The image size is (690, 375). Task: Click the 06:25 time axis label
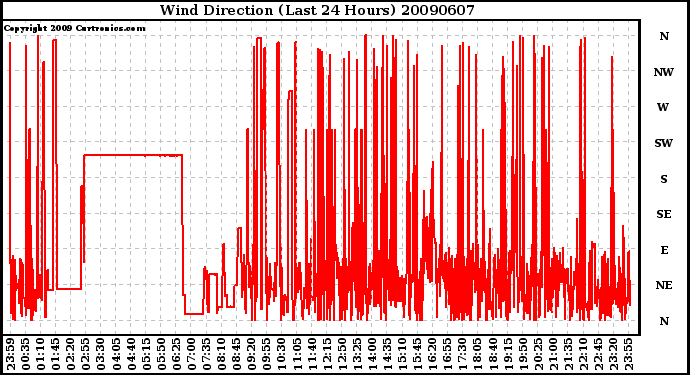coord(176,354)
